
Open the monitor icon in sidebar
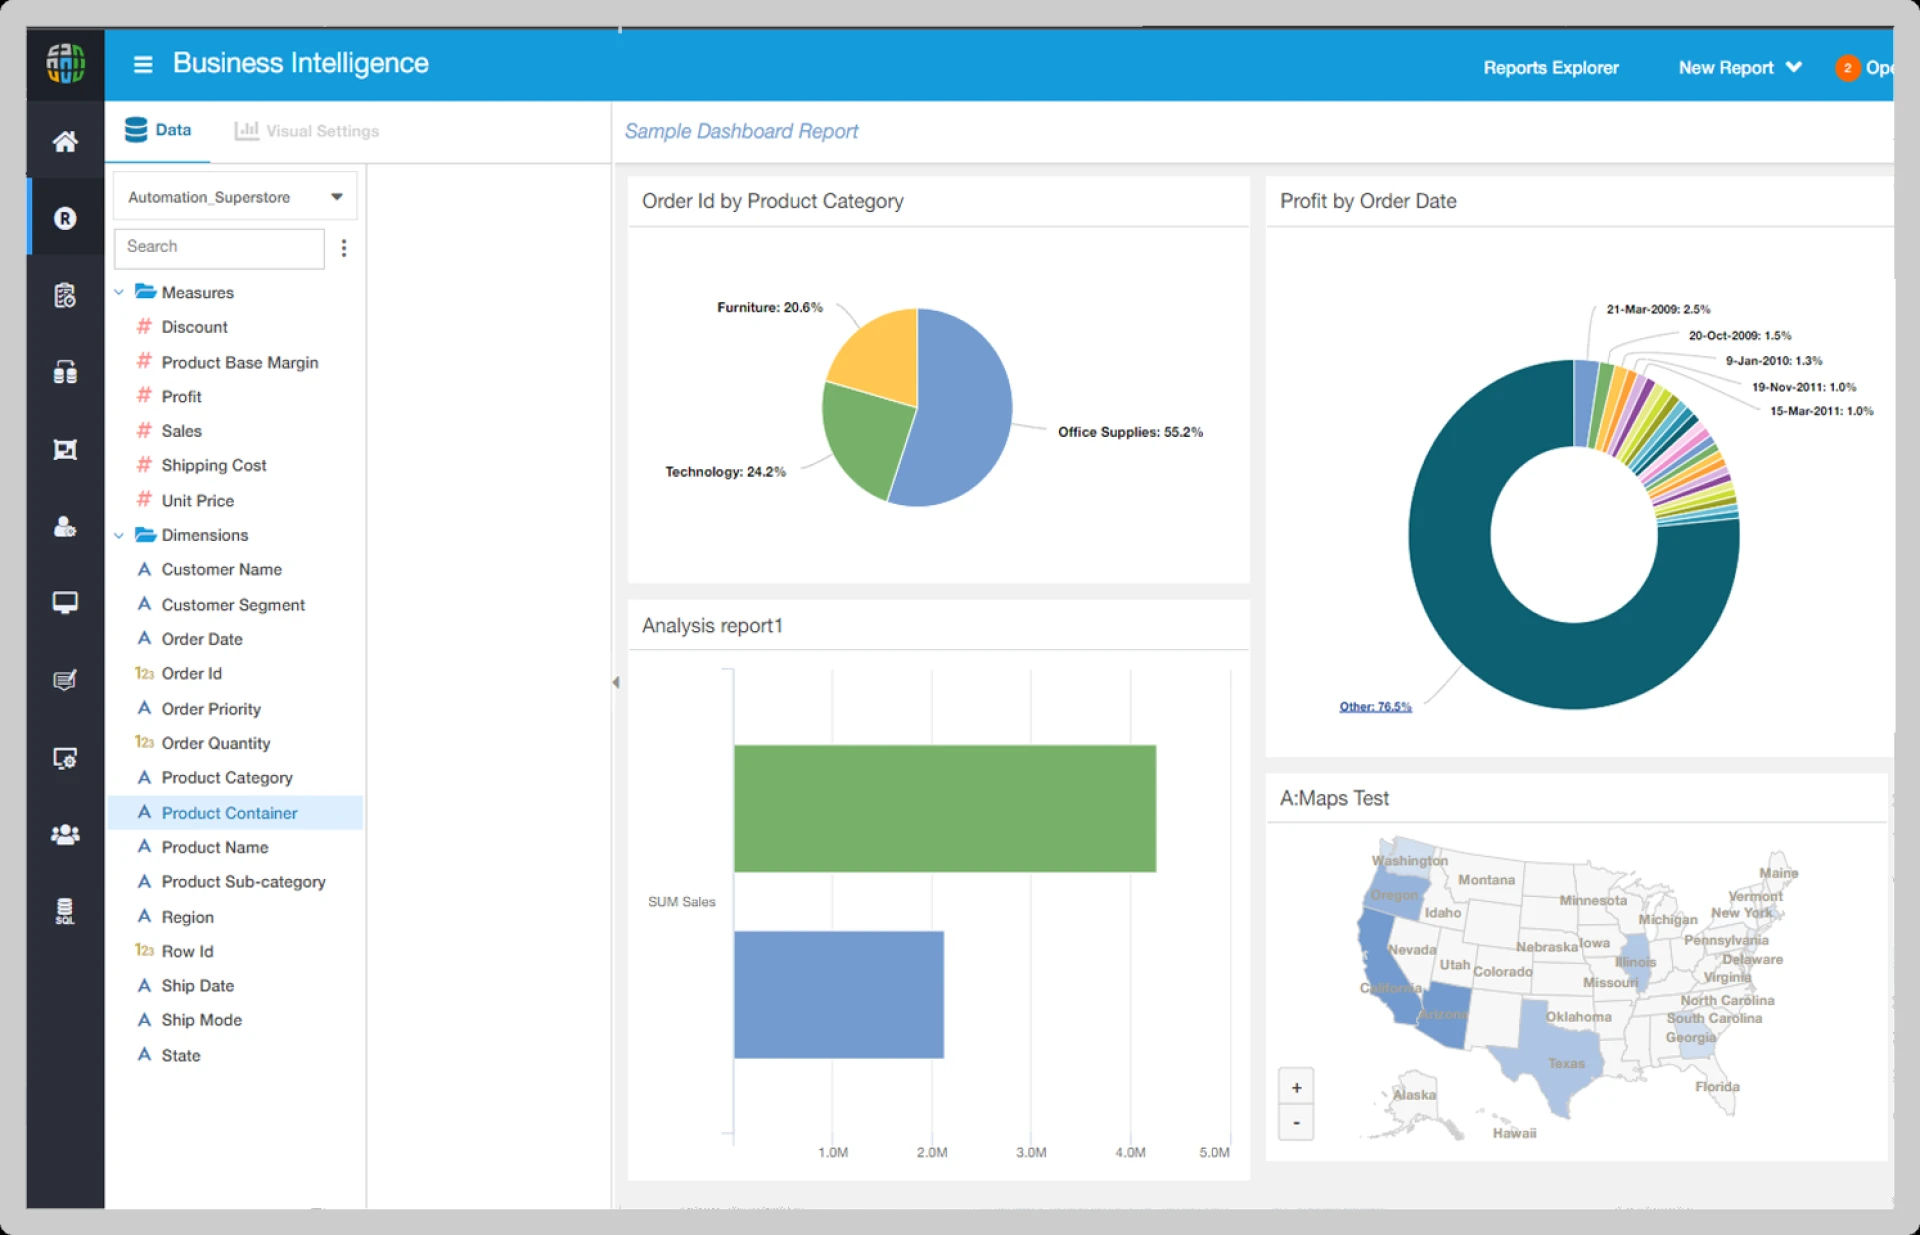65,603
